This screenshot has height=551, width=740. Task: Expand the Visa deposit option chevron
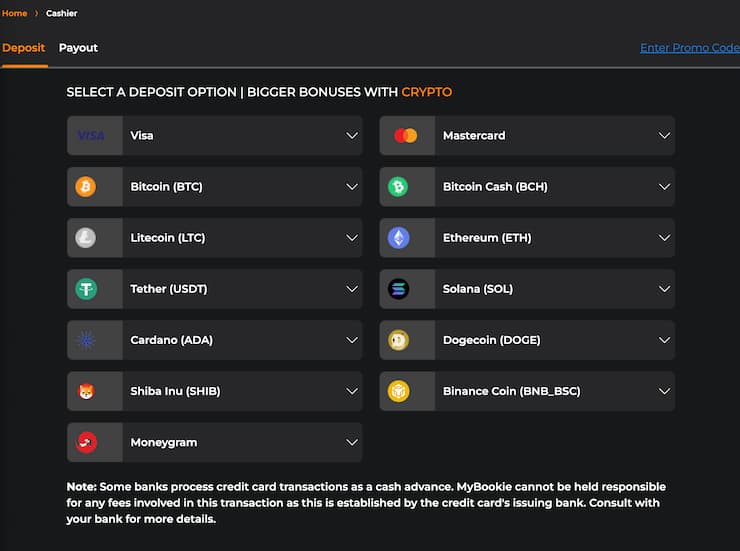pos(352,136)
